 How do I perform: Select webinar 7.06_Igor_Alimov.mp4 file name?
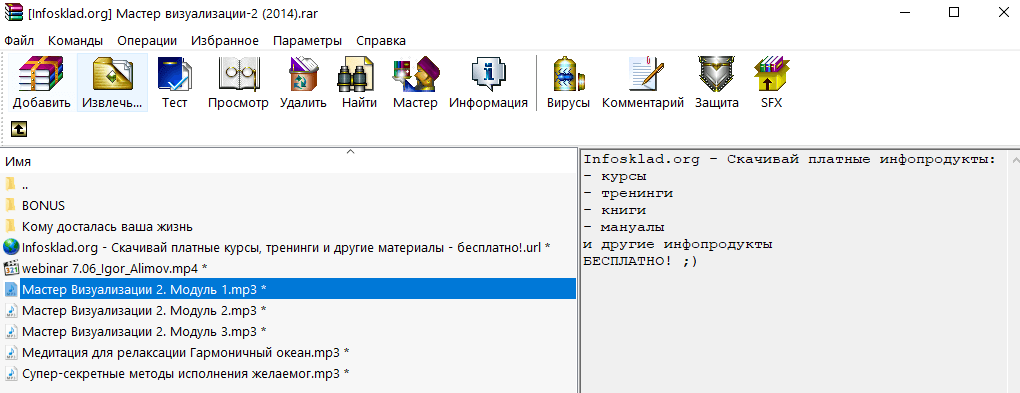click(x=114, y=268)
